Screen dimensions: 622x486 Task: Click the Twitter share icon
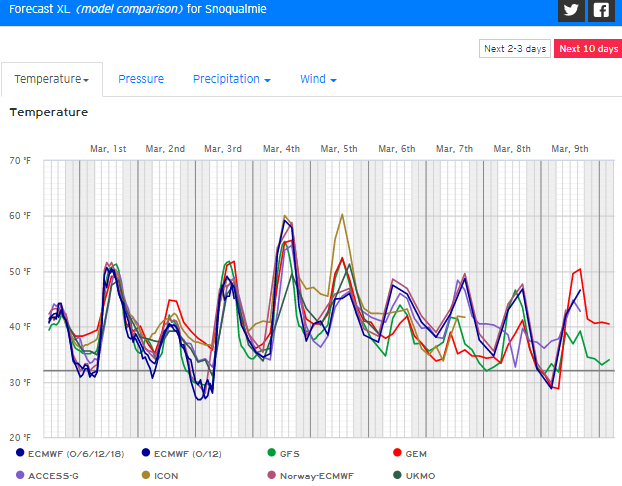571,11
